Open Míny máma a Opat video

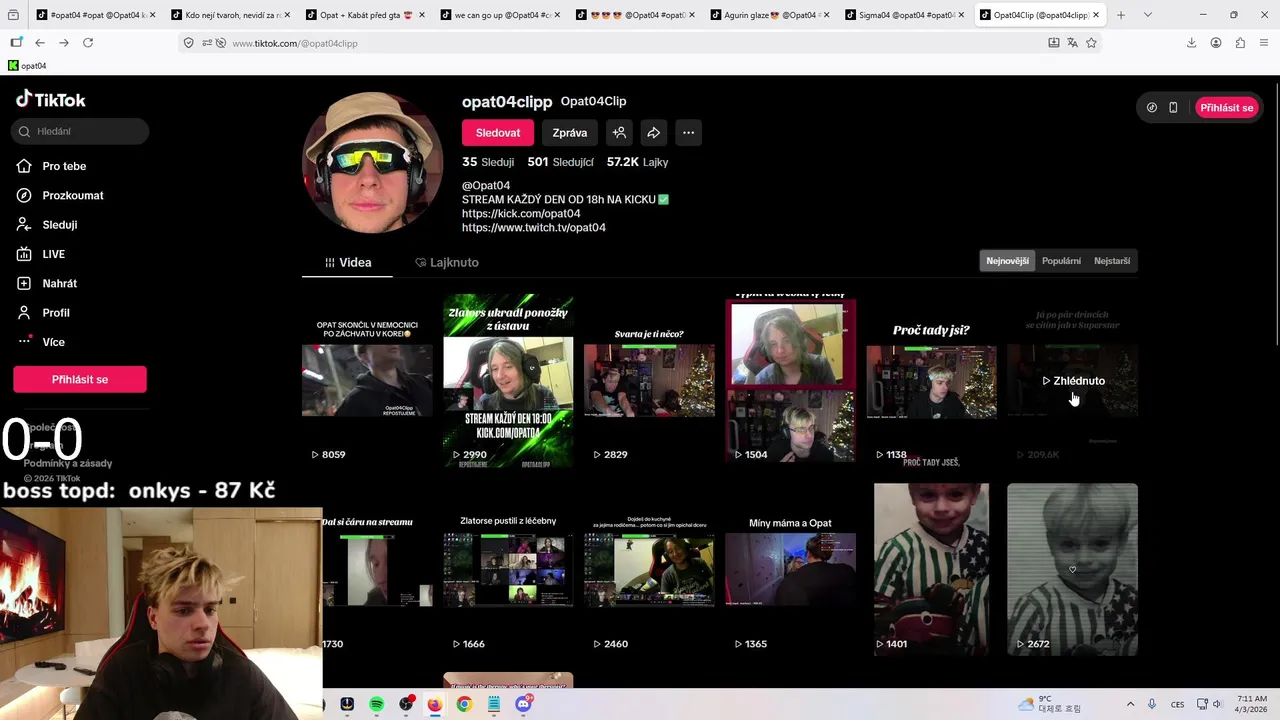click(x=790, y=569)
